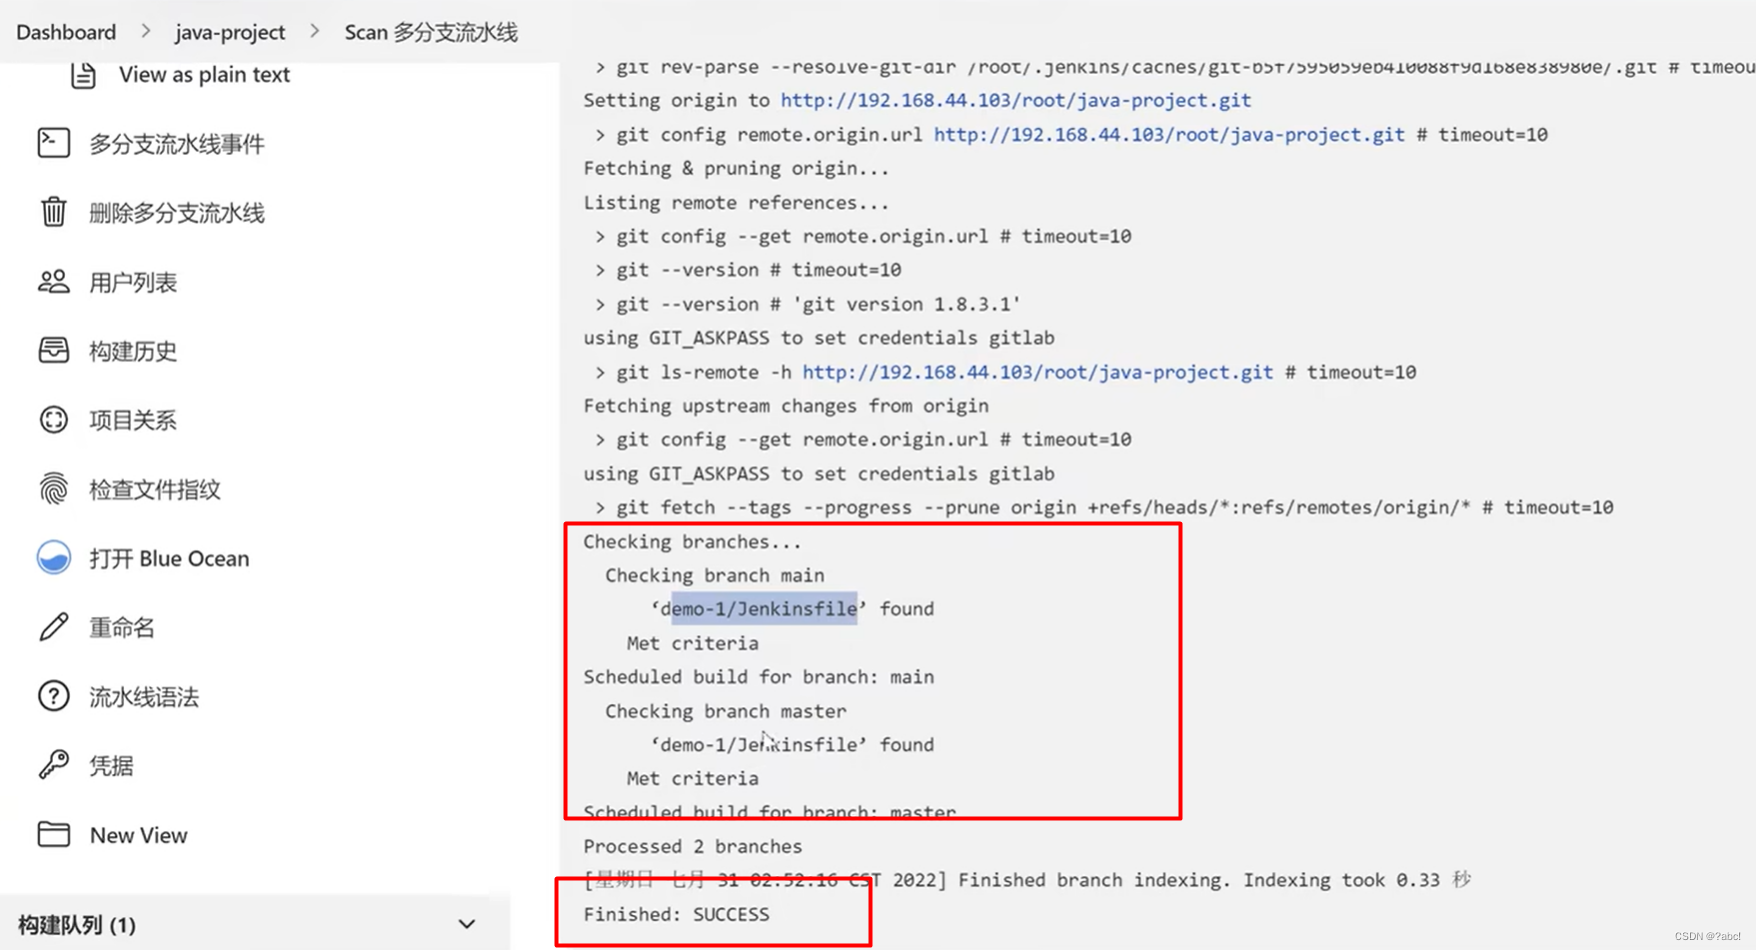Collapse the 构建队列 panel chevron
Viewport: 1756px width, 950px height.
tap(467, 924)
